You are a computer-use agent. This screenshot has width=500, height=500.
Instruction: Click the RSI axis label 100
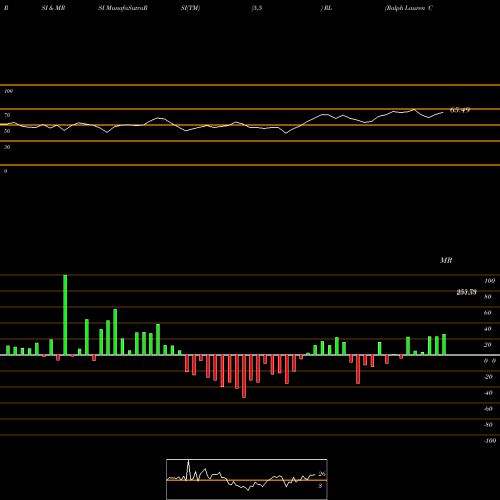[8, 91]
